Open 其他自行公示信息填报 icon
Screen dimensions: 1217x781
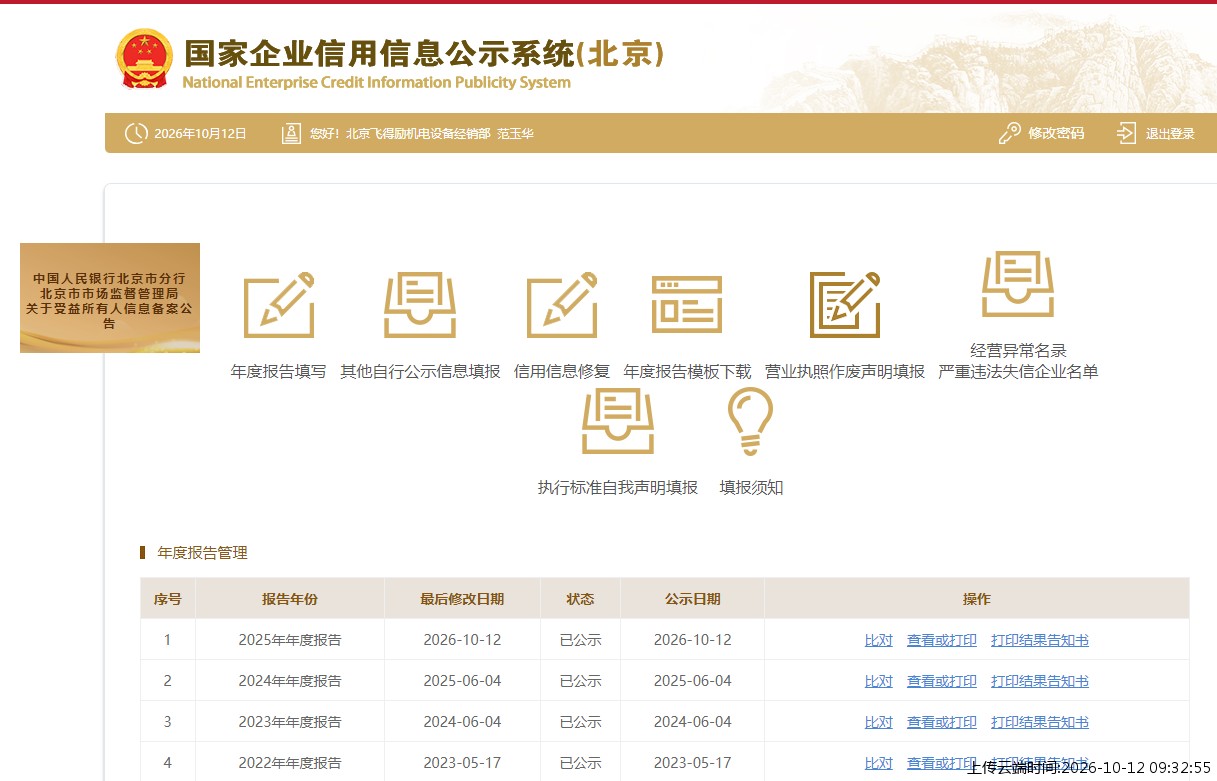[x=420, y=305]
